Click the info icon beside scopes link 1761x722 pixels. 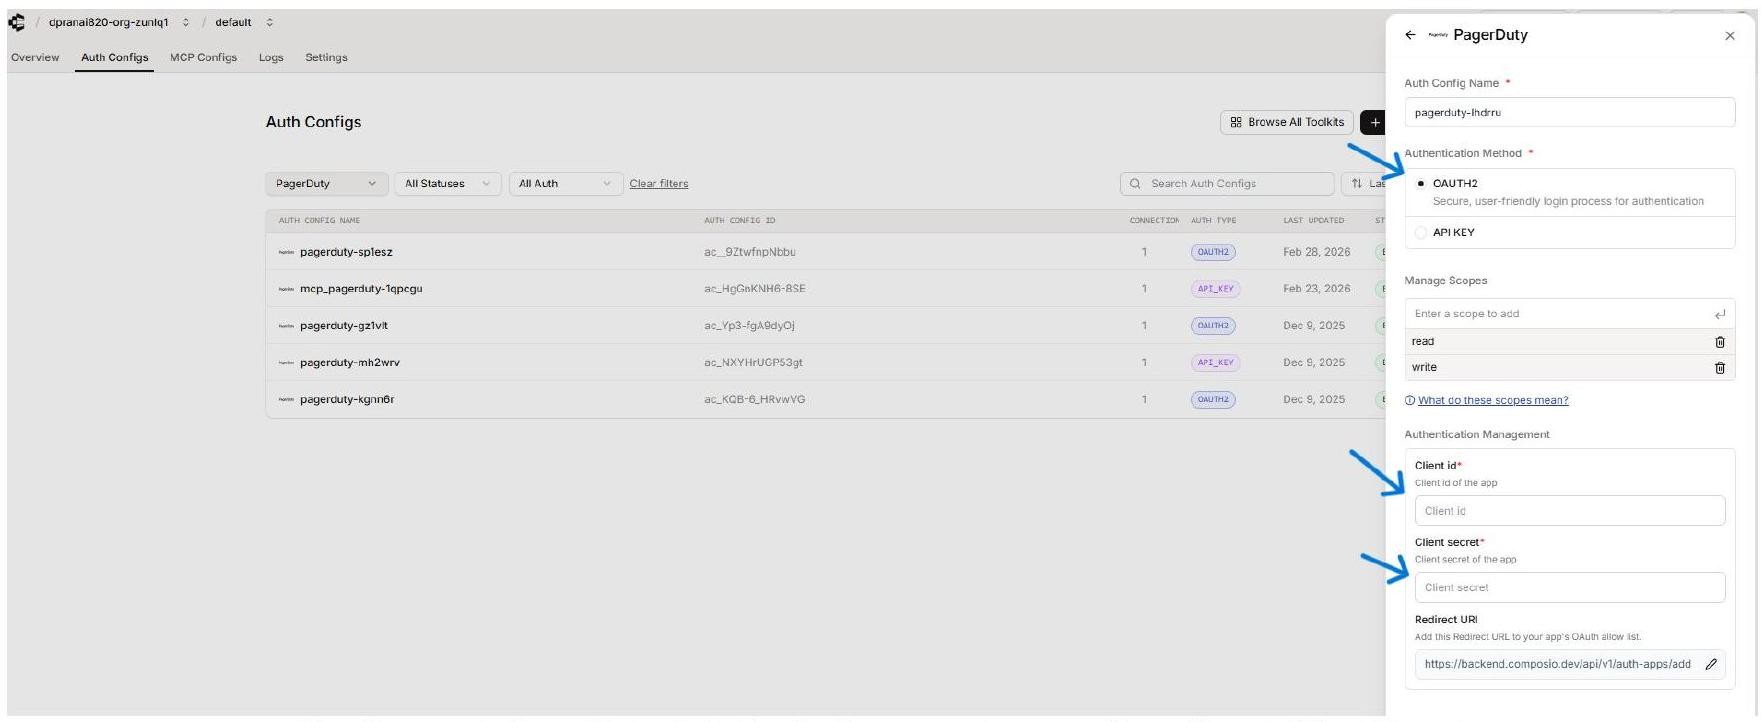click(1410, 401)
